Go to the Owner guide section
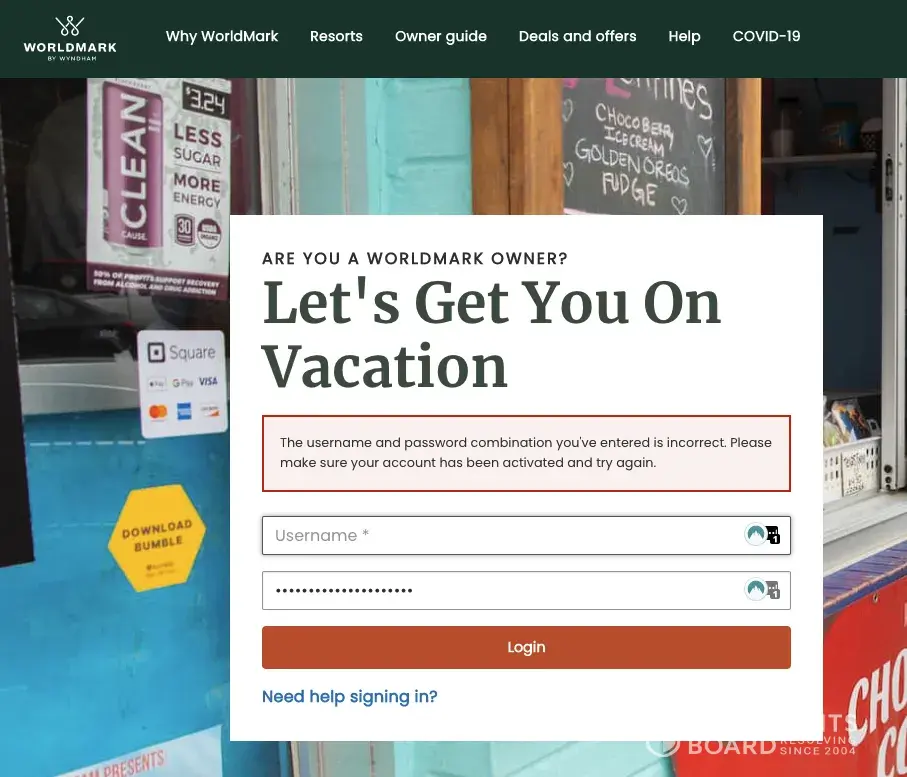 pyautogui.click(x=441, y=36)
